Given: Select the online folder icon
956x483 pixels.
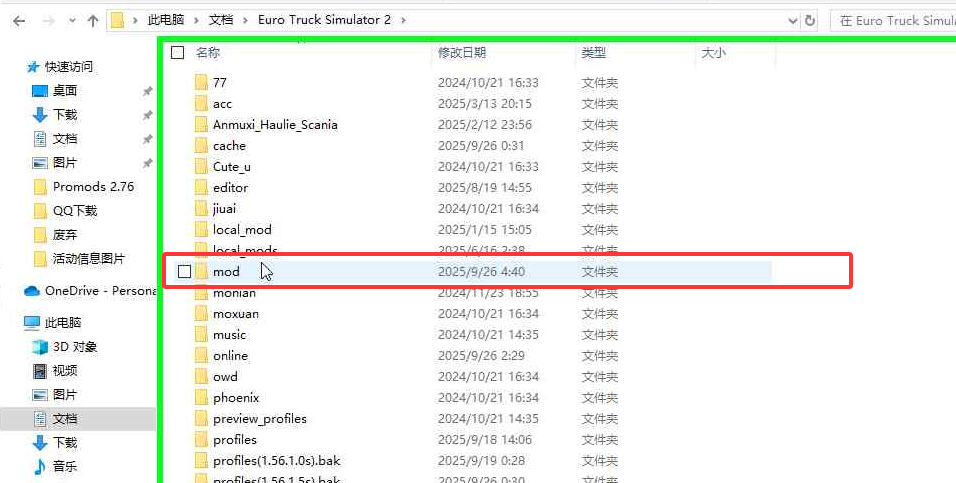Looking at the screenshot, I should click(201, 356).
